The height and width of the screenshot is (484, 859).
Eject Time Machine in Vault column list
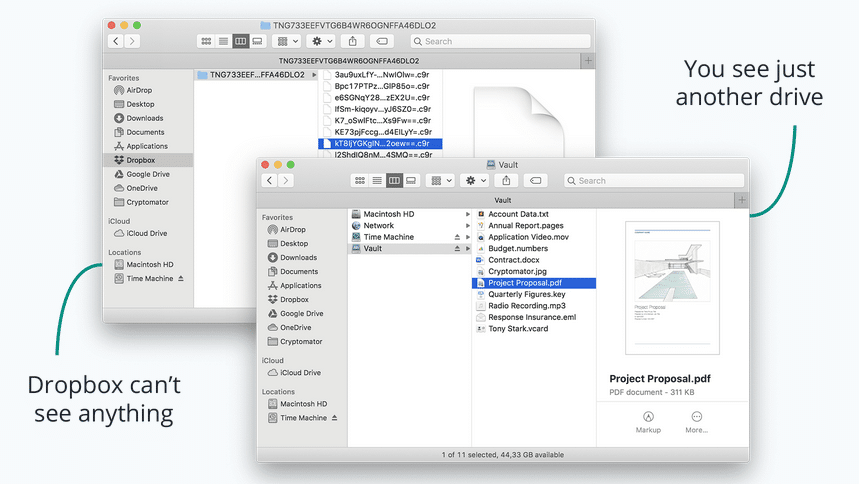pos(457,237)
